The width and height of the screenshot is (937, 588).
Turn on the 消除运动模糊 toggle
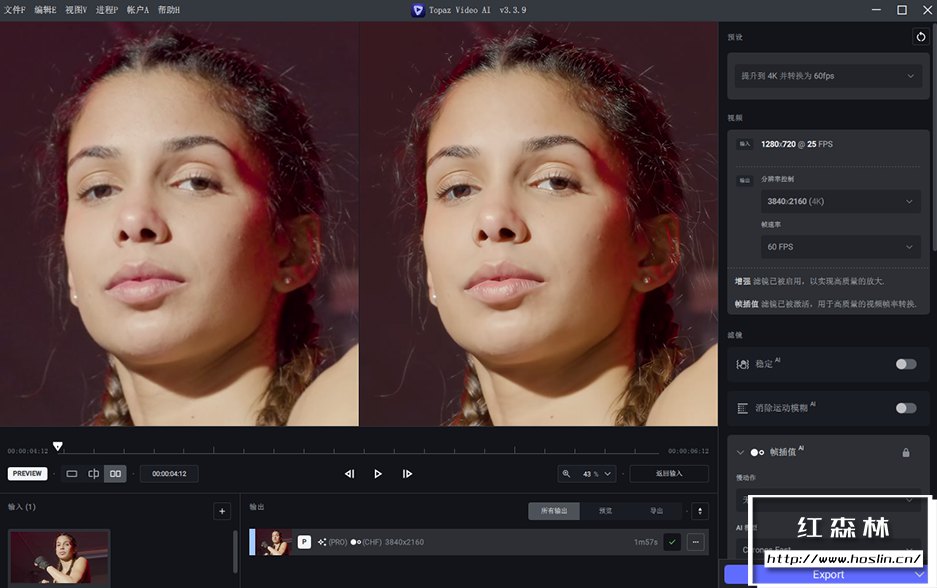click(905, 408)
